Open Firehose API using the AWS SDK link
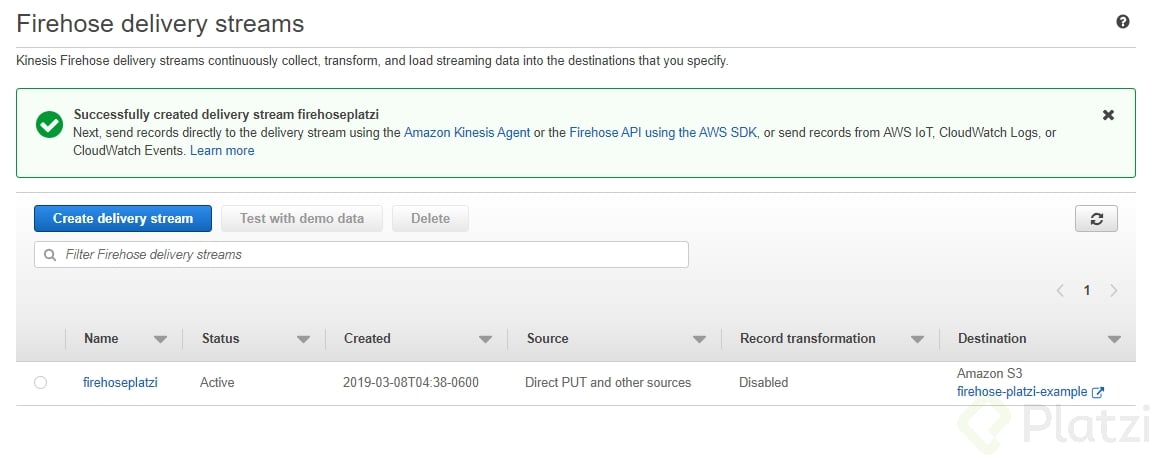Screen dimensions: 1162x460 click(x=663, y=133)
